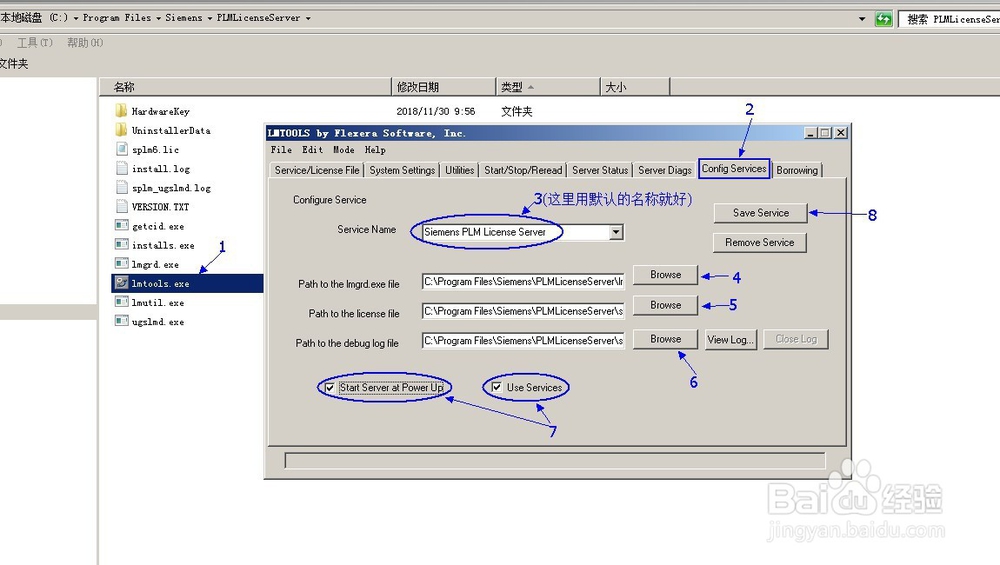This screenshot has height=565, width=1000.
Task: Click the license file path input field
Action: tap(523, 311)
